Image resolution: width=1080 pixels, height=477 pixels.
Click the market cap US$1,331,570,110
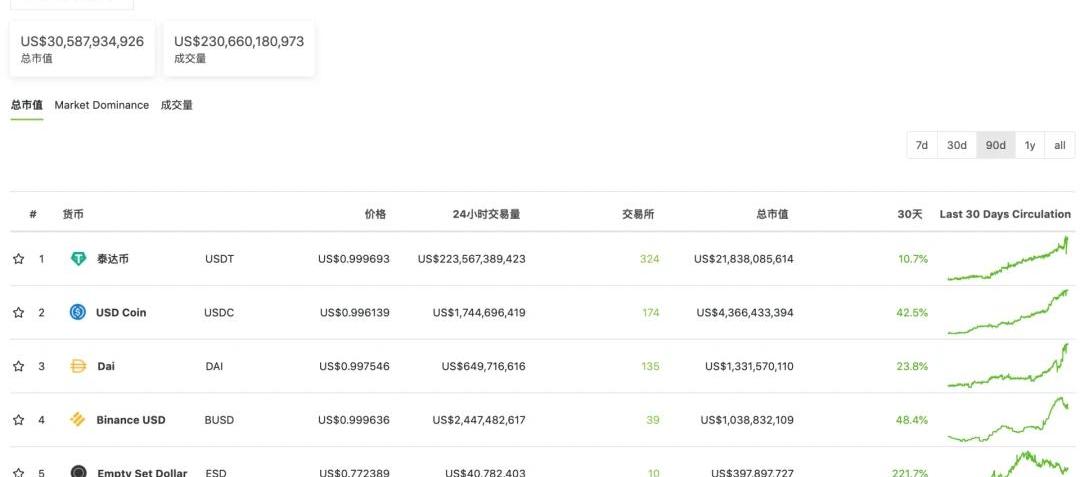749,366
